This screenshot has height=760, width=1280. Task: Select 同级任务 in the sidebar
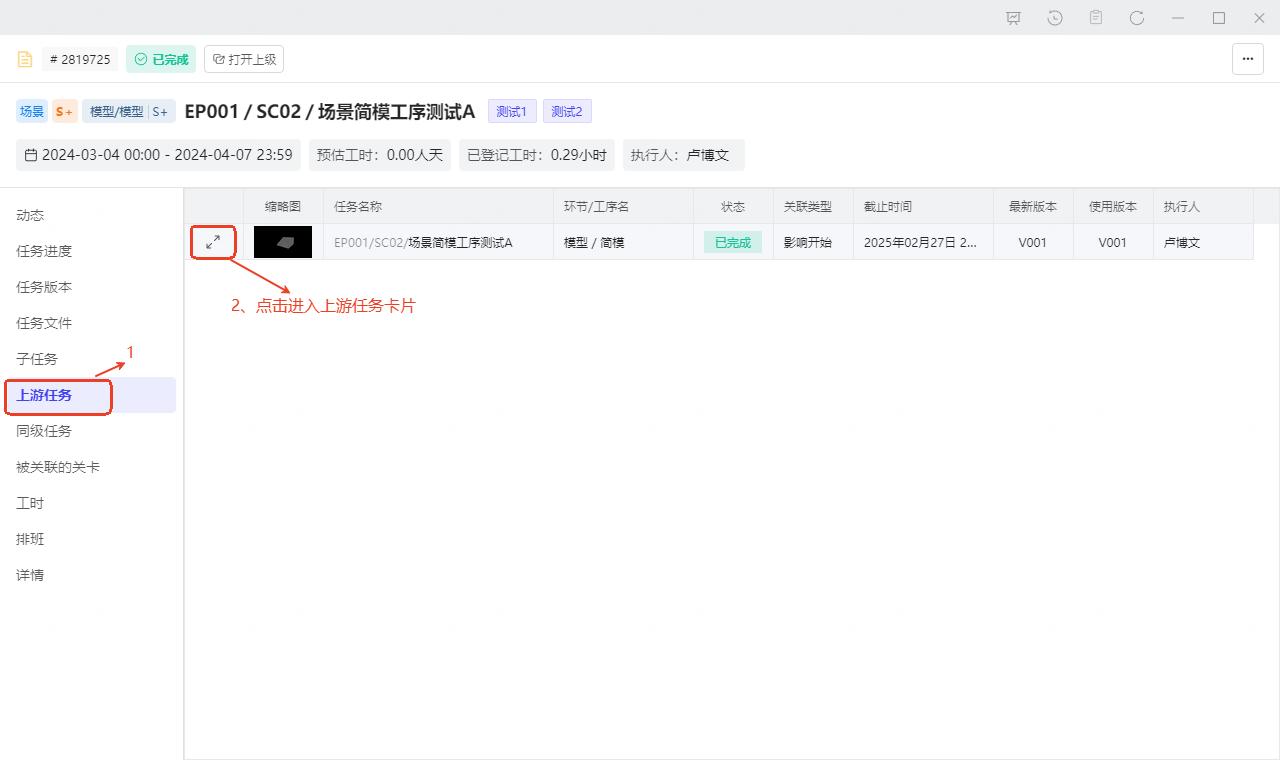(x=44, y=431)
